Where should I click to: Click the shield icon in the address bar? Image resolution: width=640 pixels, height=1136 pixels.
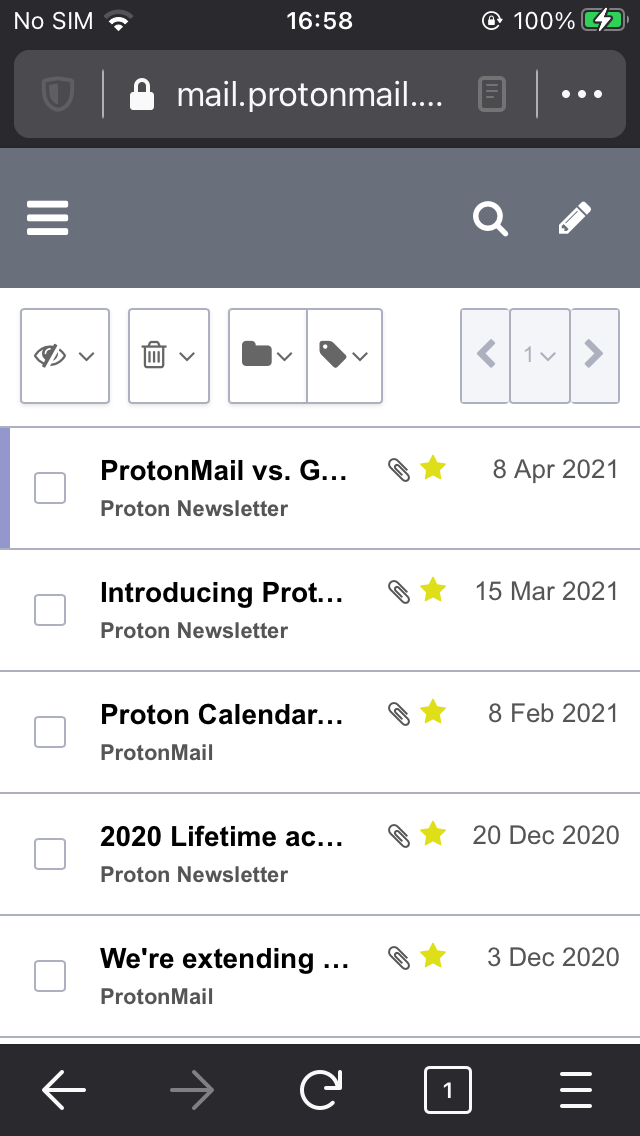tap(57, 94)
